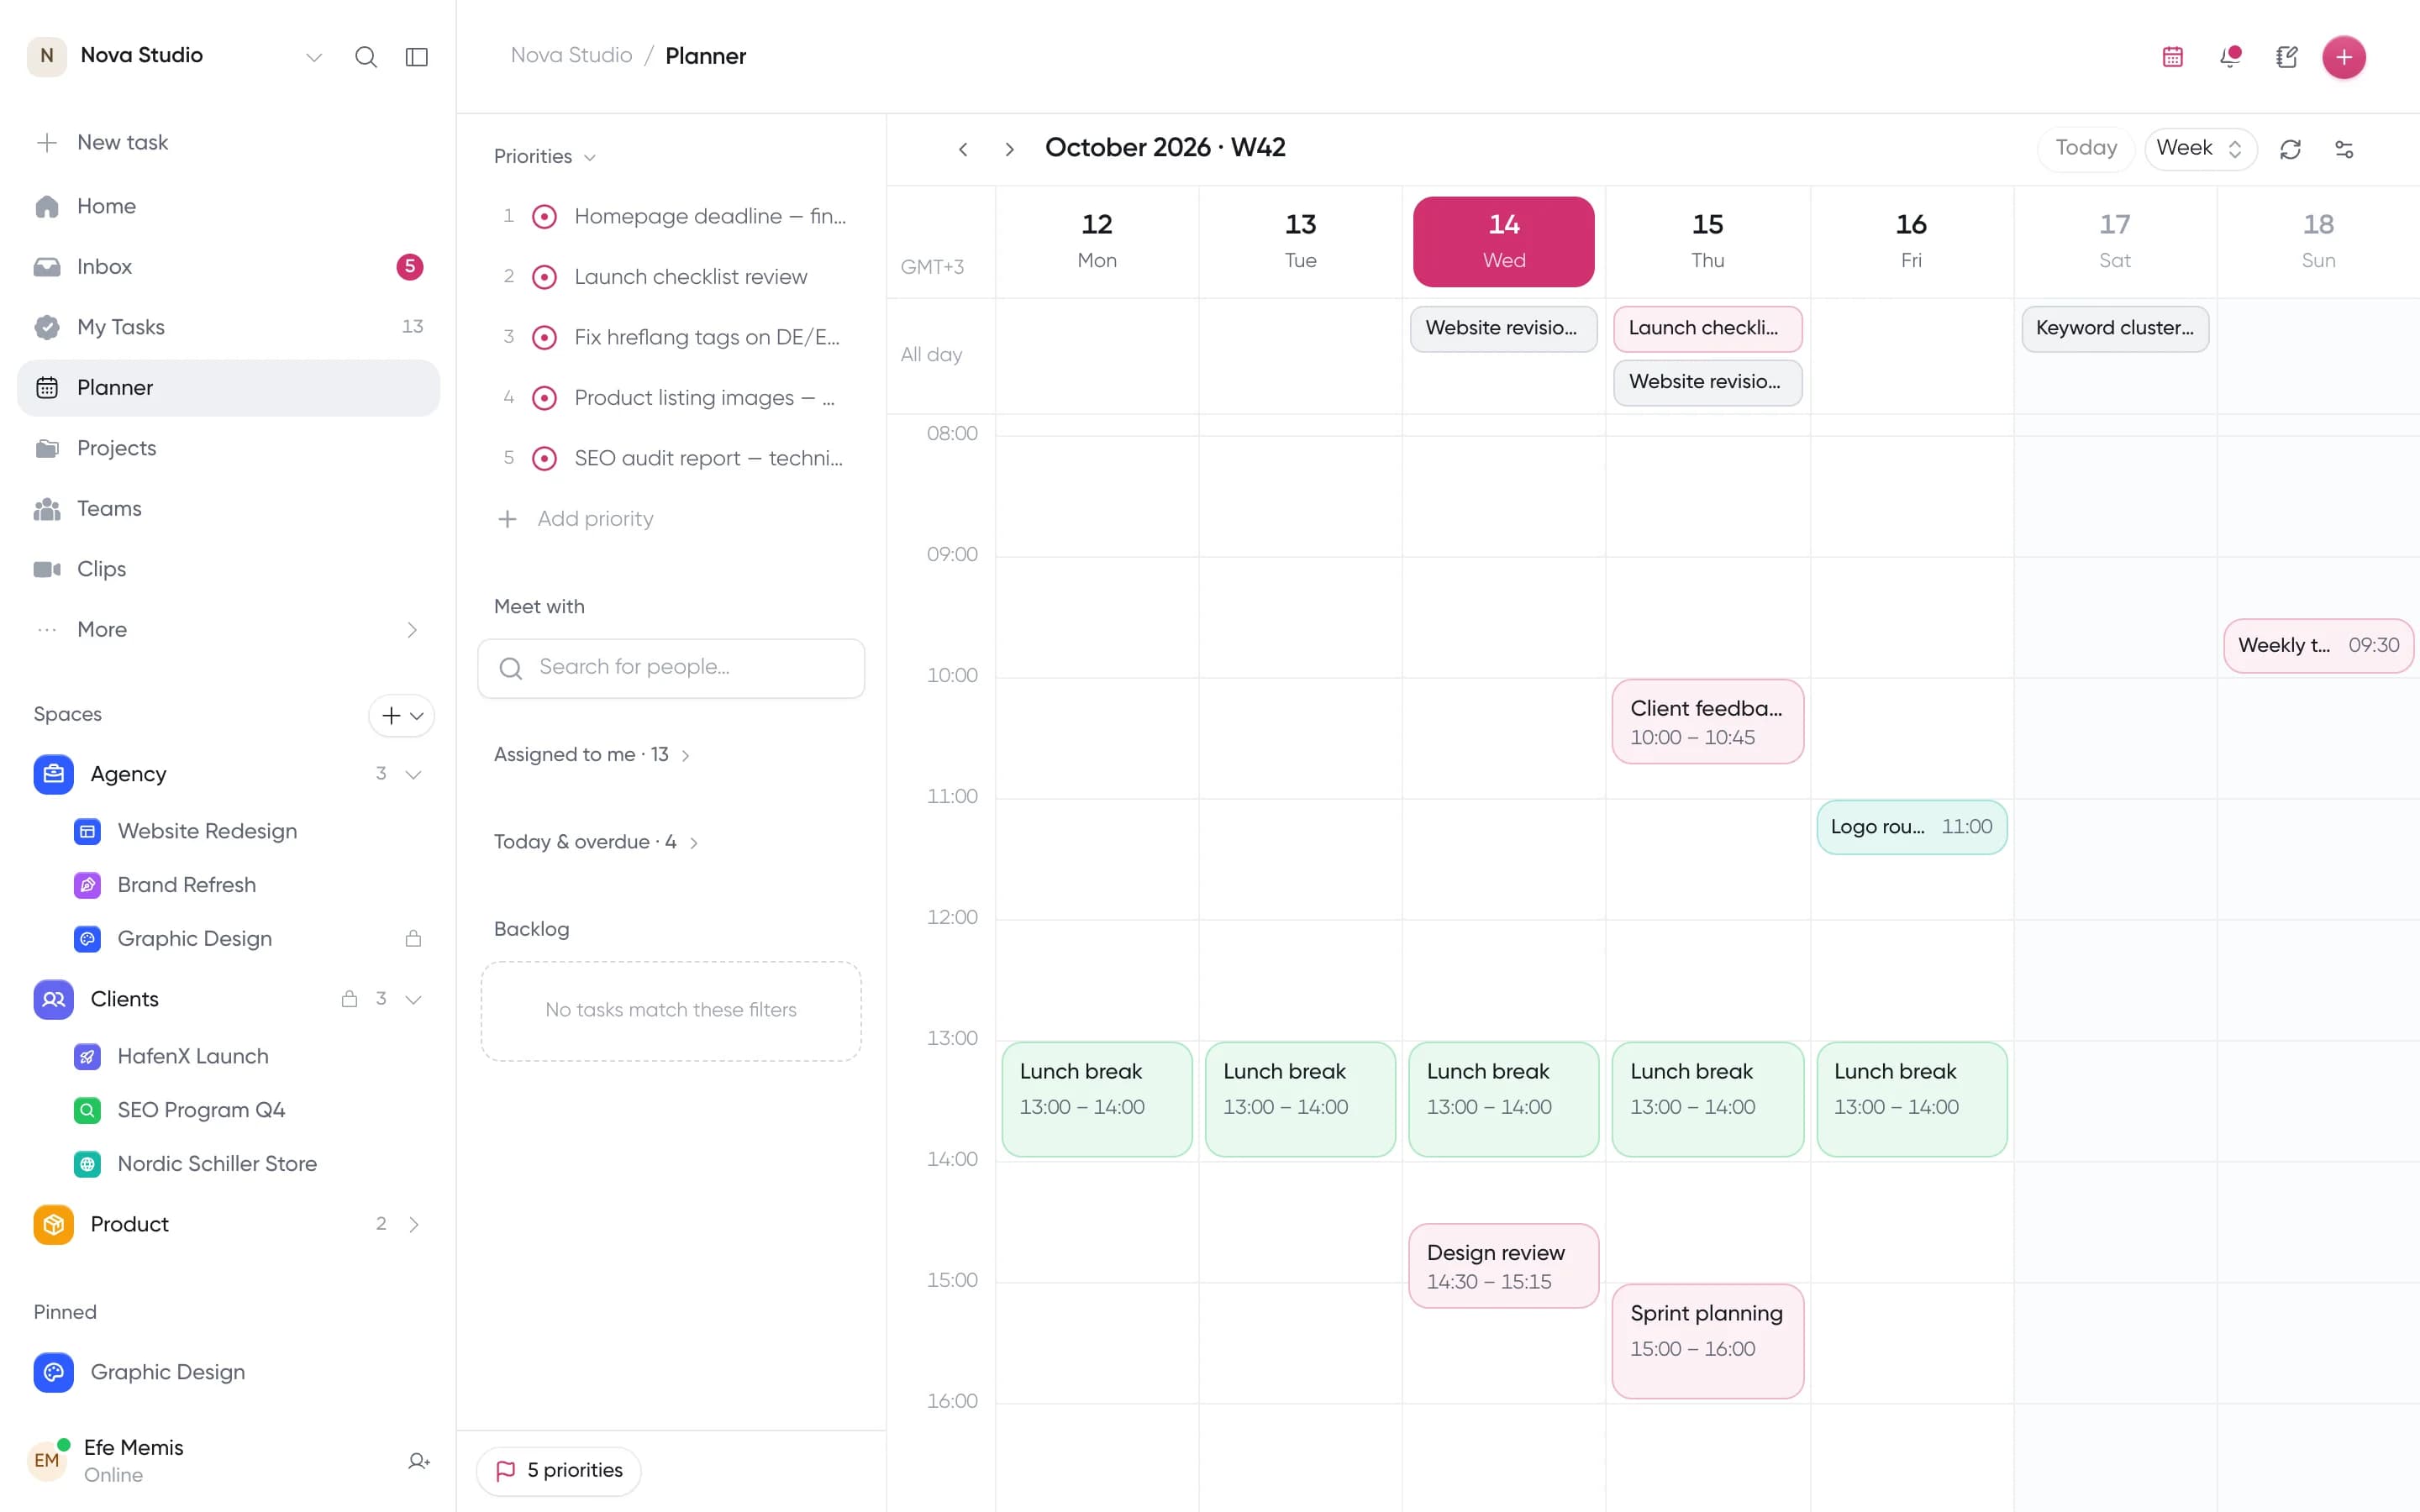This screenshot has height=1512, width=2420.
Task: Collapse sidebar using the panel icon
Action: (417, 57)
